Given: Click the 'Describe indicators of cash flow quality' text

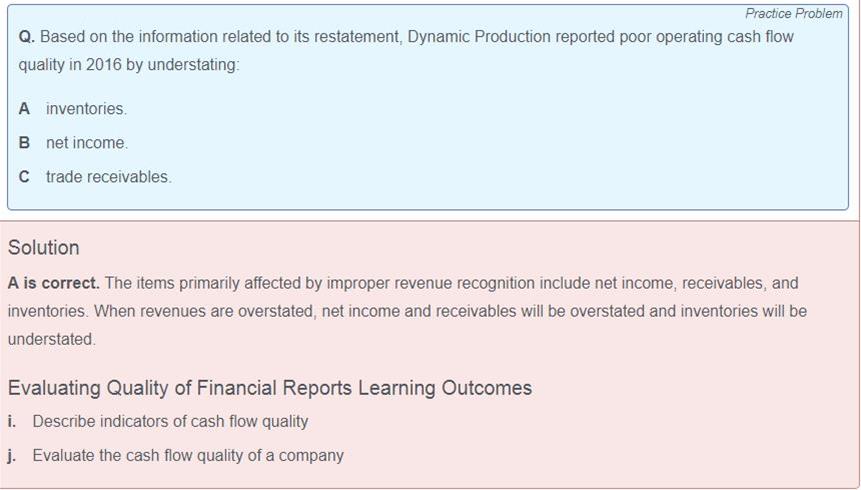Looking at the screenshot, I should pyautogui.click(x=170, y=421).
